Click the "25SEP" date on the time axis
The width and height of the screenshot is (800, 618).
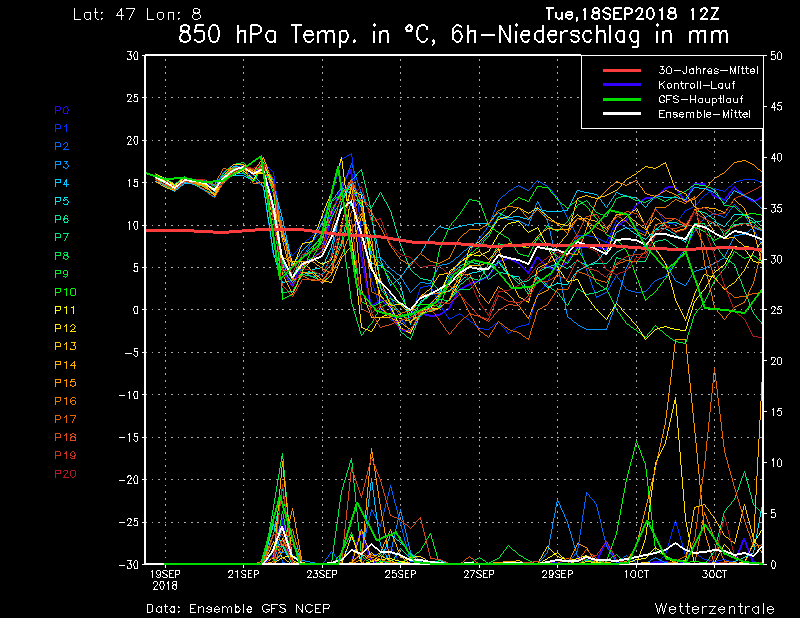click(401, 574)
